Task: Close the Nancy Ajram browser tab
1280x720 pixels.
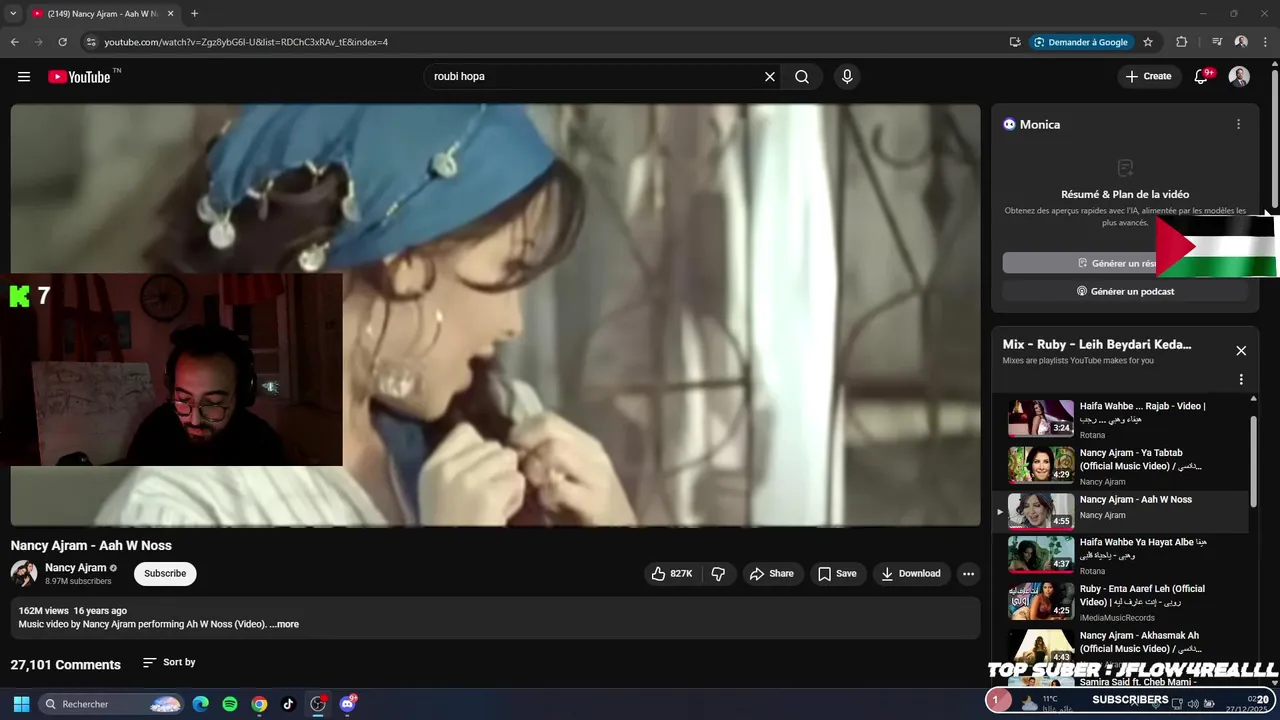Action: pyautogui.click(x=170, y=14)
